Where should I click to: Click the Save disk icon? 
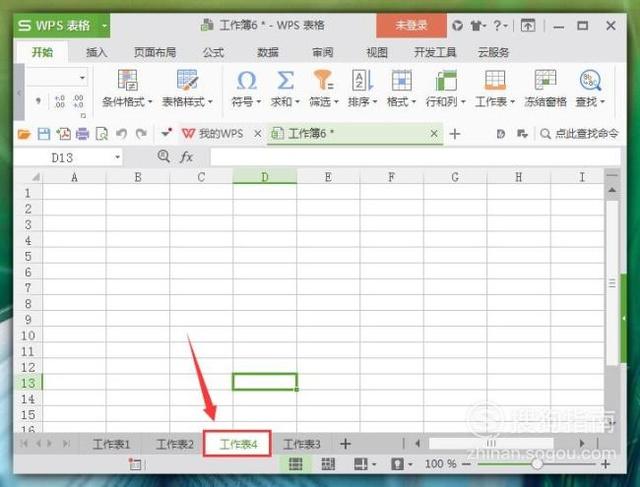click(x=44, y=134)
